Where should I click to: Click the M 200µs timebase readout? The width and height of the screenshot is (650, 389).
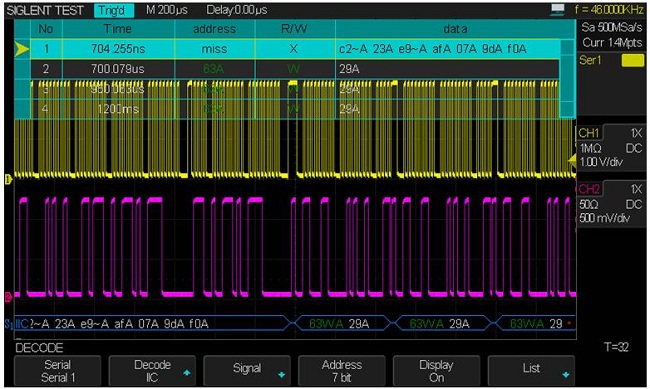point(166,10)
